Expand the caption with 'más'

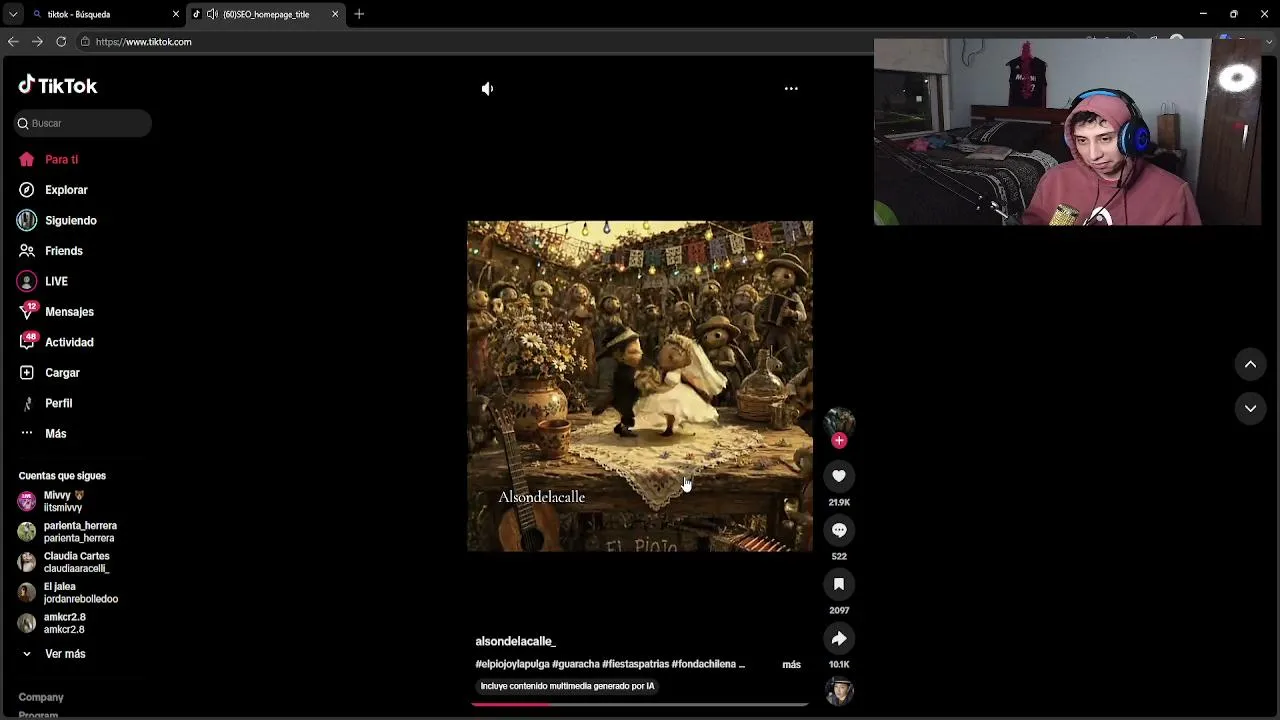click(791, 665)
